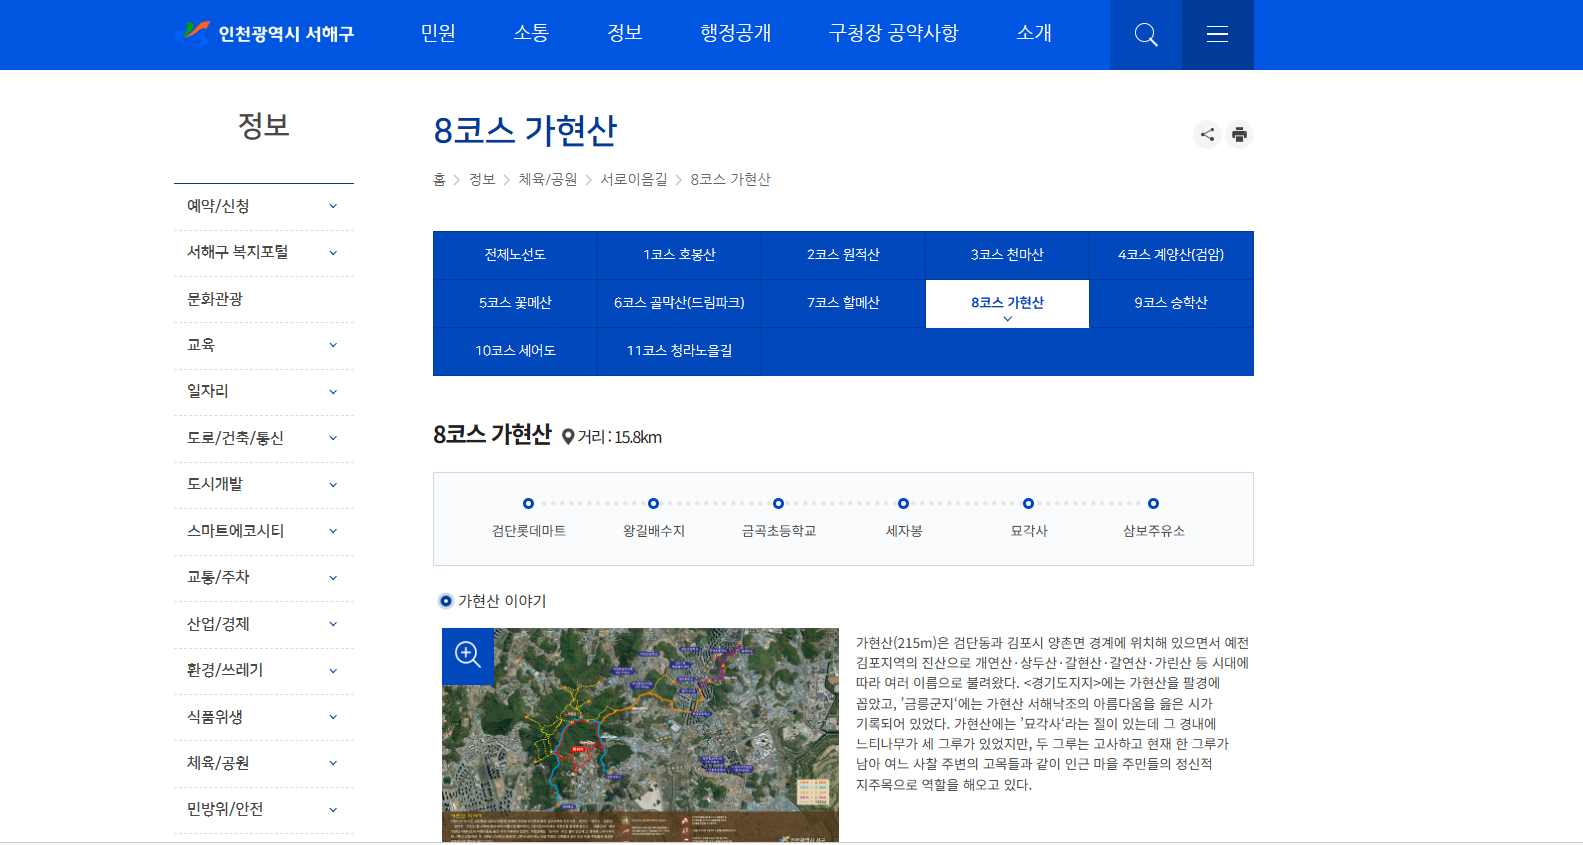The width and height of the screenshot is (1583, 845).
Task: Click the 인천광역시 서해구 logo
Action: [x=264, y=34]
